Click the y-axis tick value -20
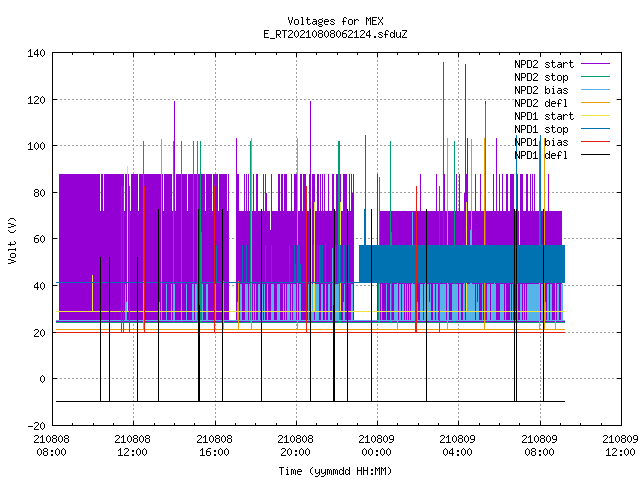This screenshot has width=640, height=480. click(x=36, y=426)
